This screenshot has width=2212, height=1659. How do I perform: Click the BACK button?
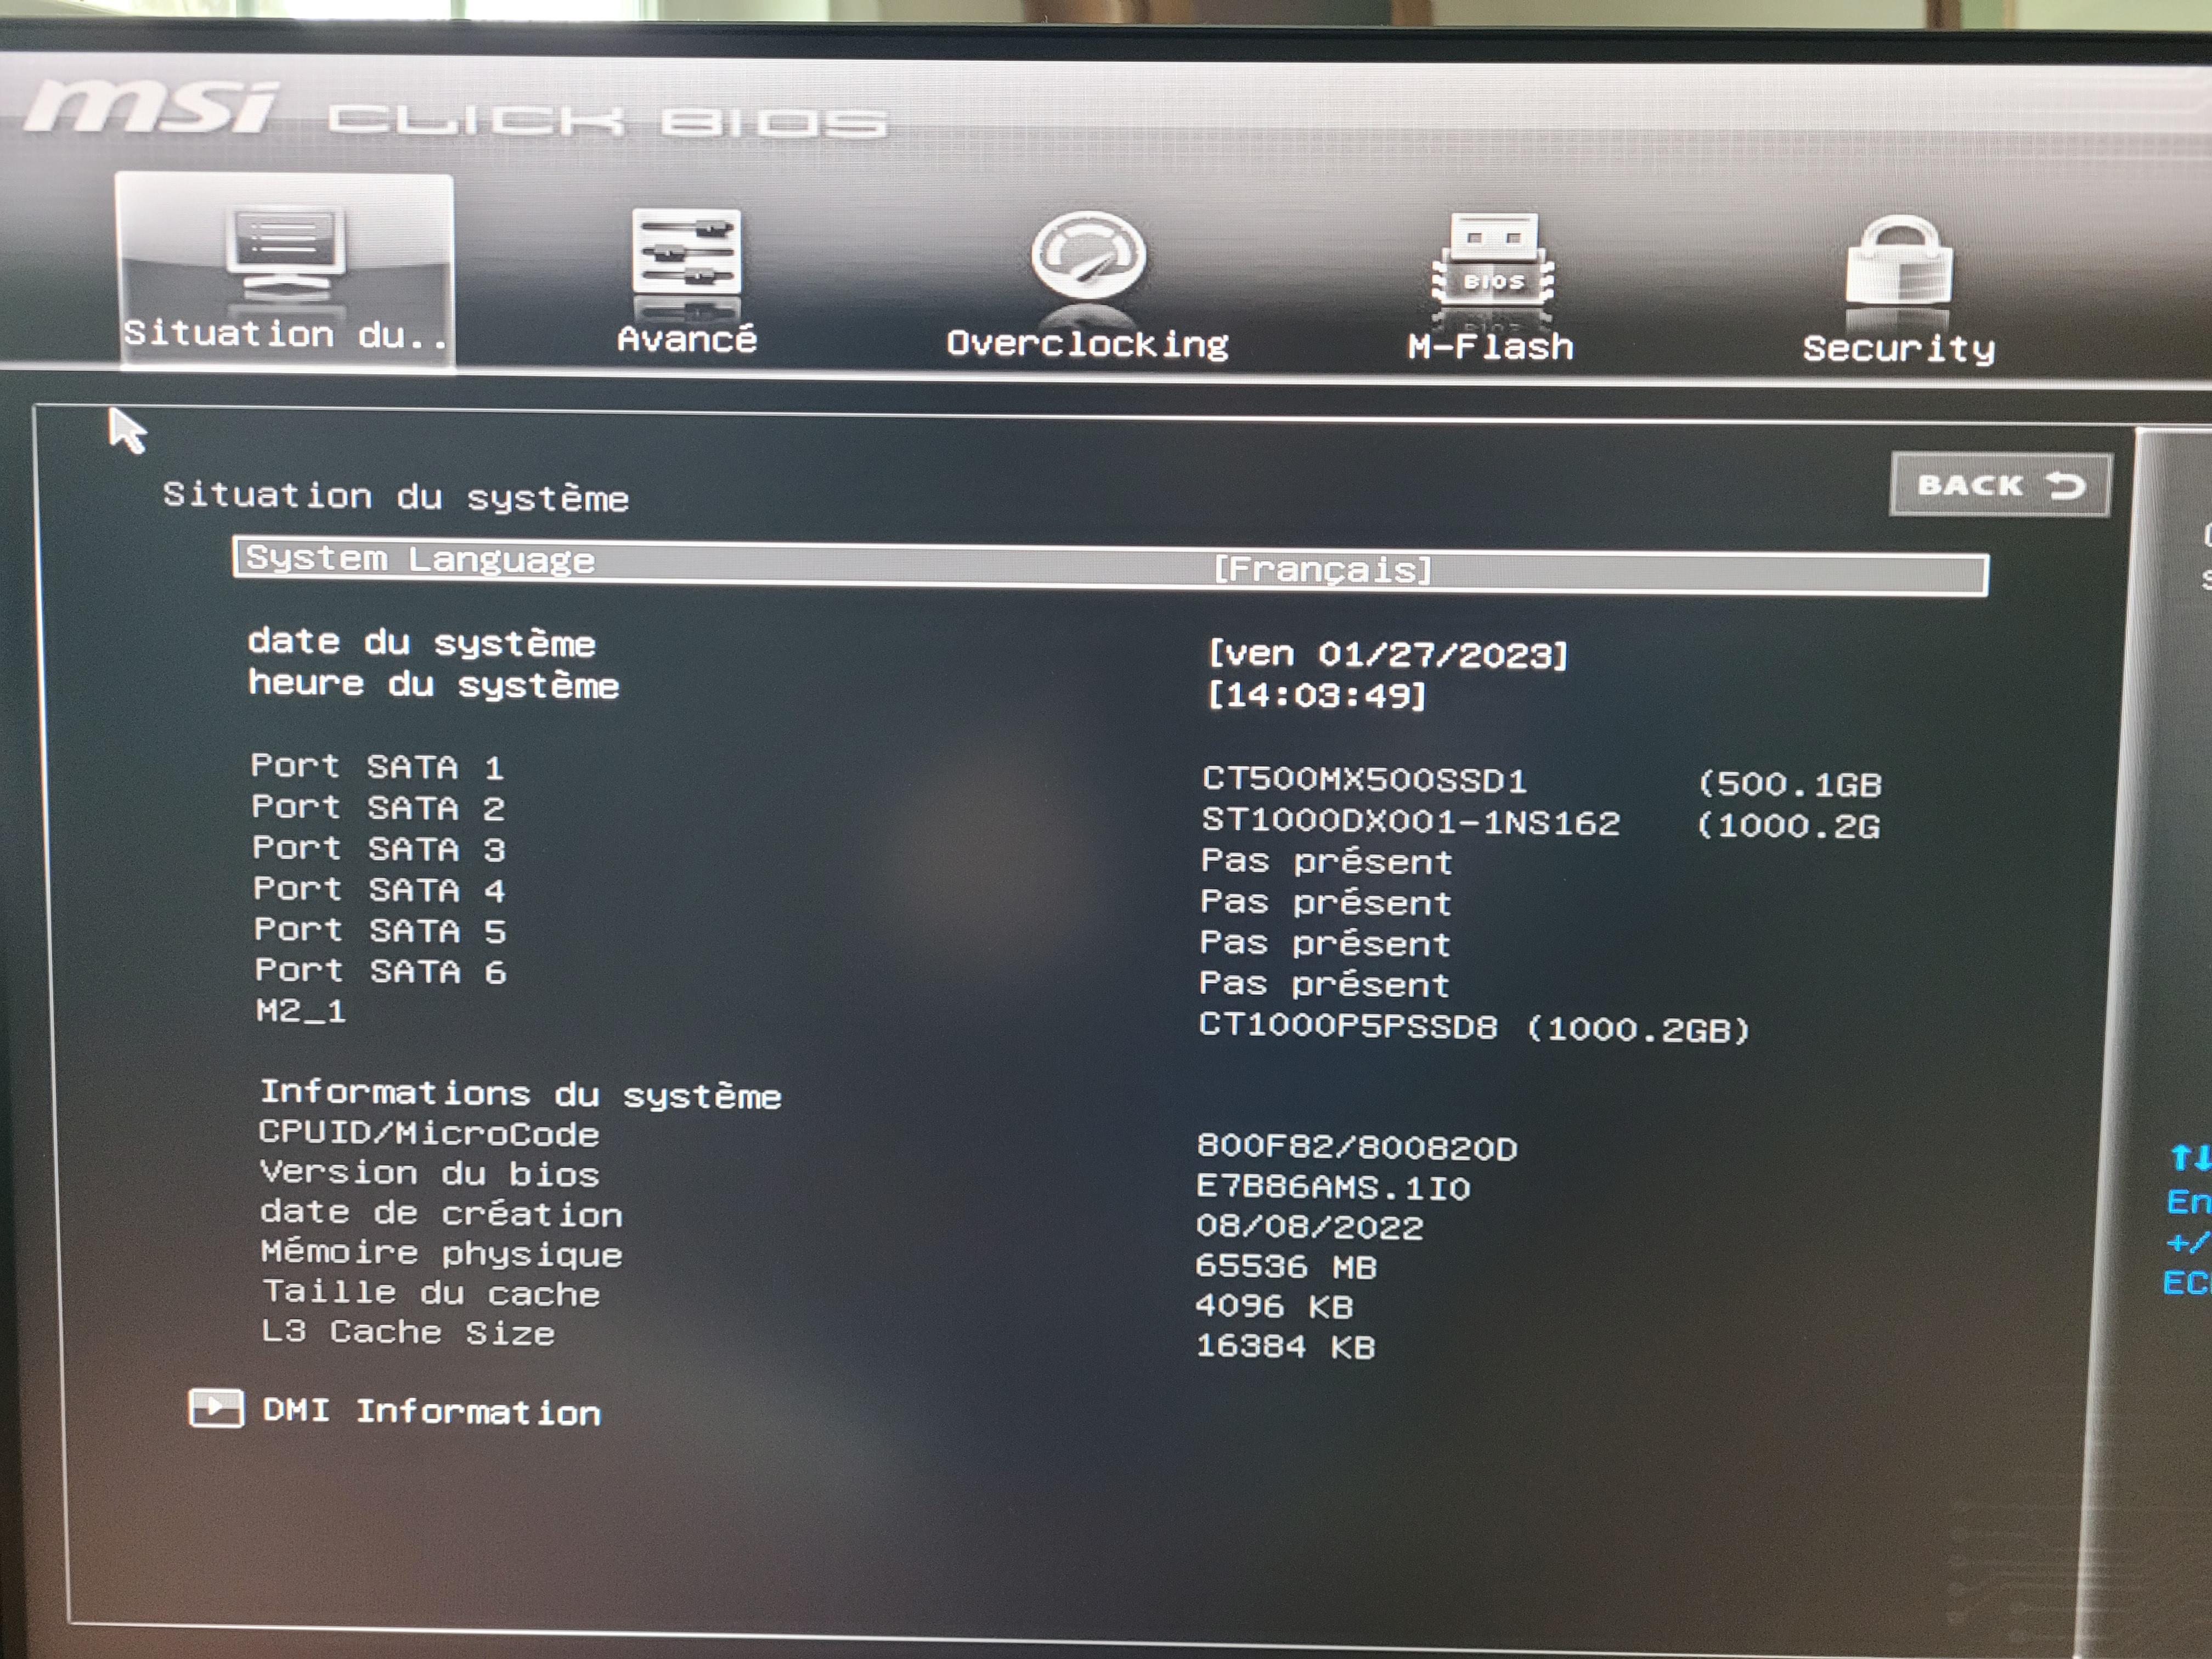2000,485
